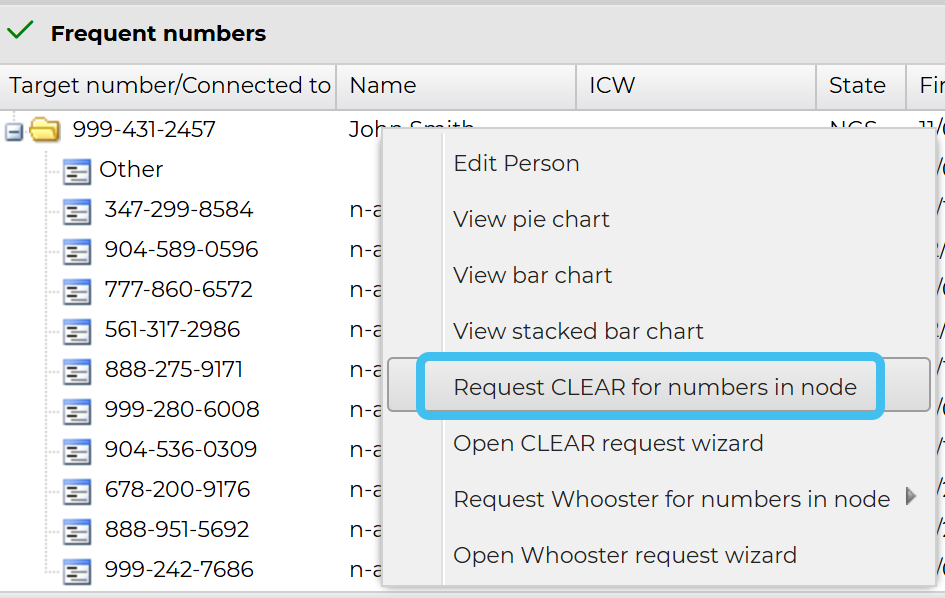945x598 pixels.
Task: Click the folder icon beside 999-431-2457
Action: (45, 130)
